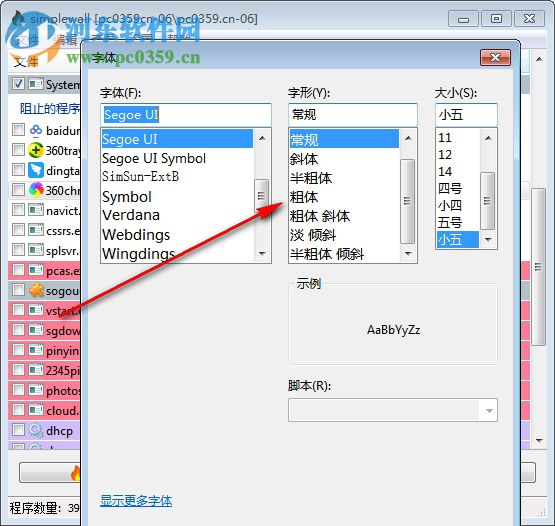Image resolution: width=555 pixels, height=526 pixels.
Task: Click the font name input field
Action: click(186, 115)
